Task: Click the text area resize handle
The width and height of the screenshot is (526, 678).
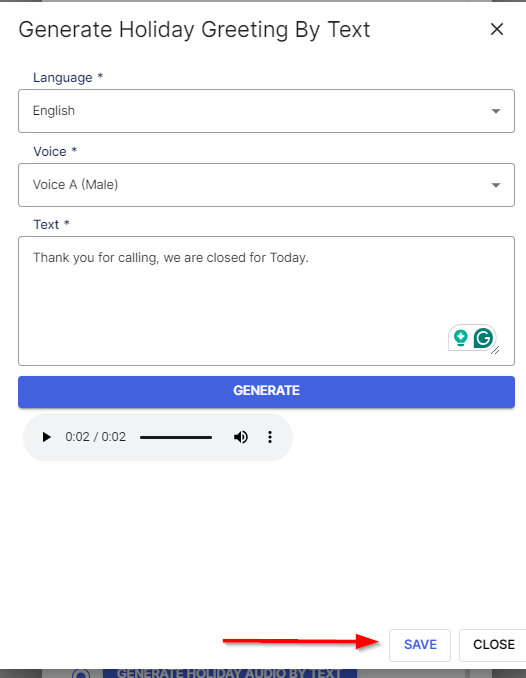Action: tap(496, 350)
